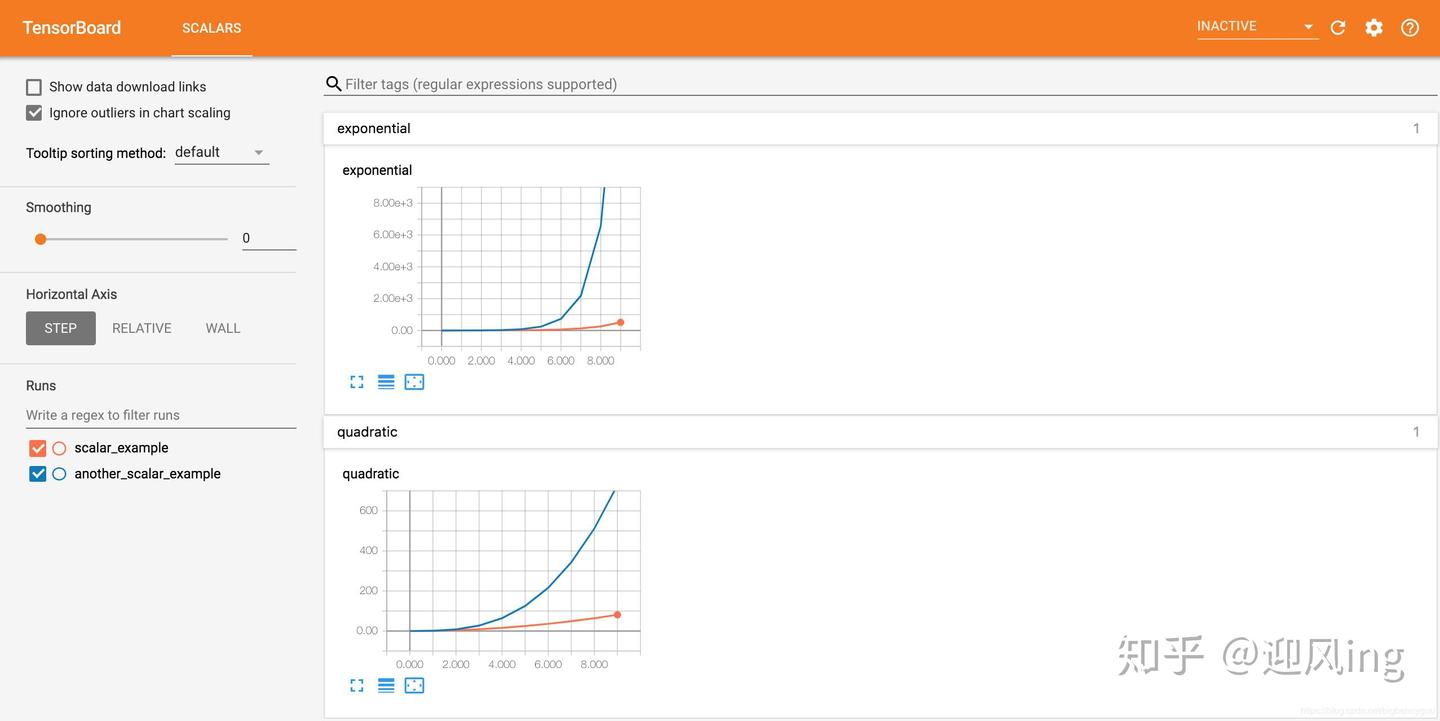Enable Show data download links checkbox
The image size is (1440, 721).
(34, 87)
